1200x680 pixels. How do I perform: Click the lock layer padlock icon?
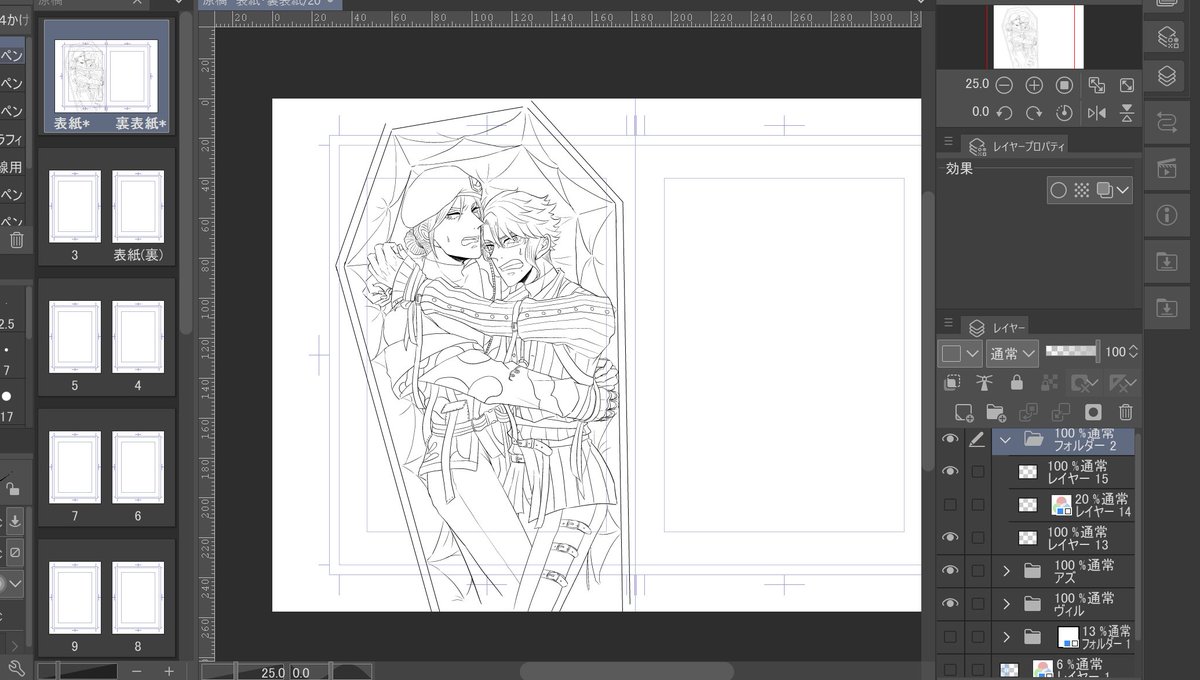(x=1016, y=382)
